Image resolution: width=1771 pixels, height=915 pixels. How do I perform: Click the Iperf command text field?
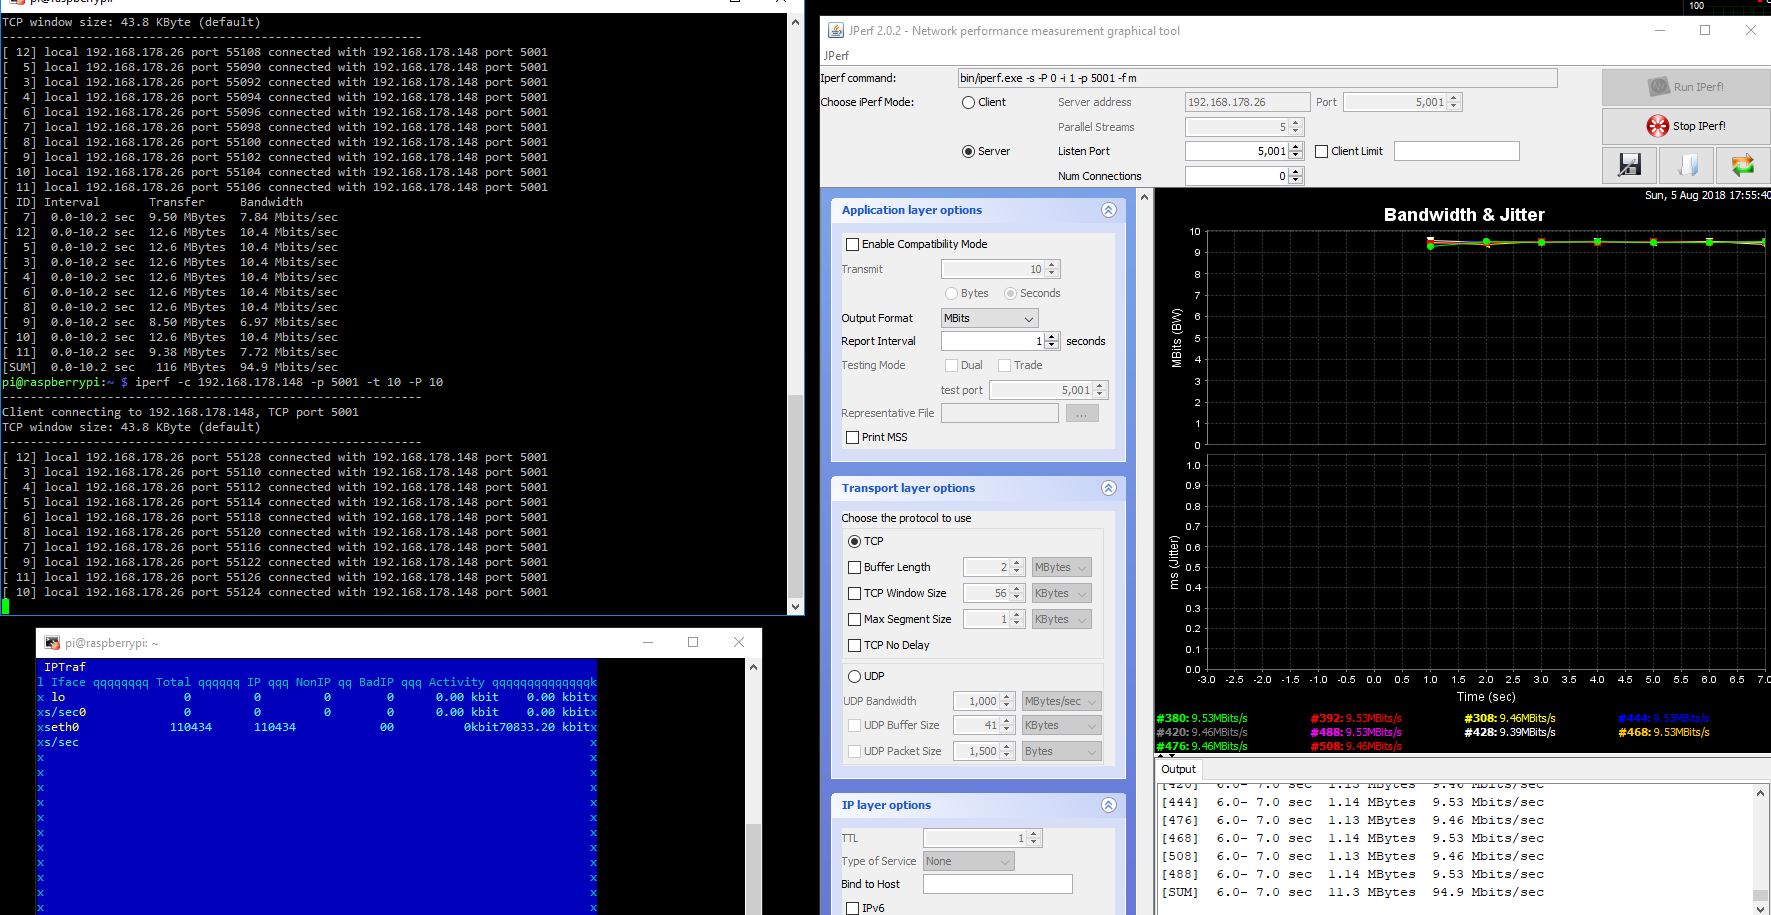tap(1257, 78)
